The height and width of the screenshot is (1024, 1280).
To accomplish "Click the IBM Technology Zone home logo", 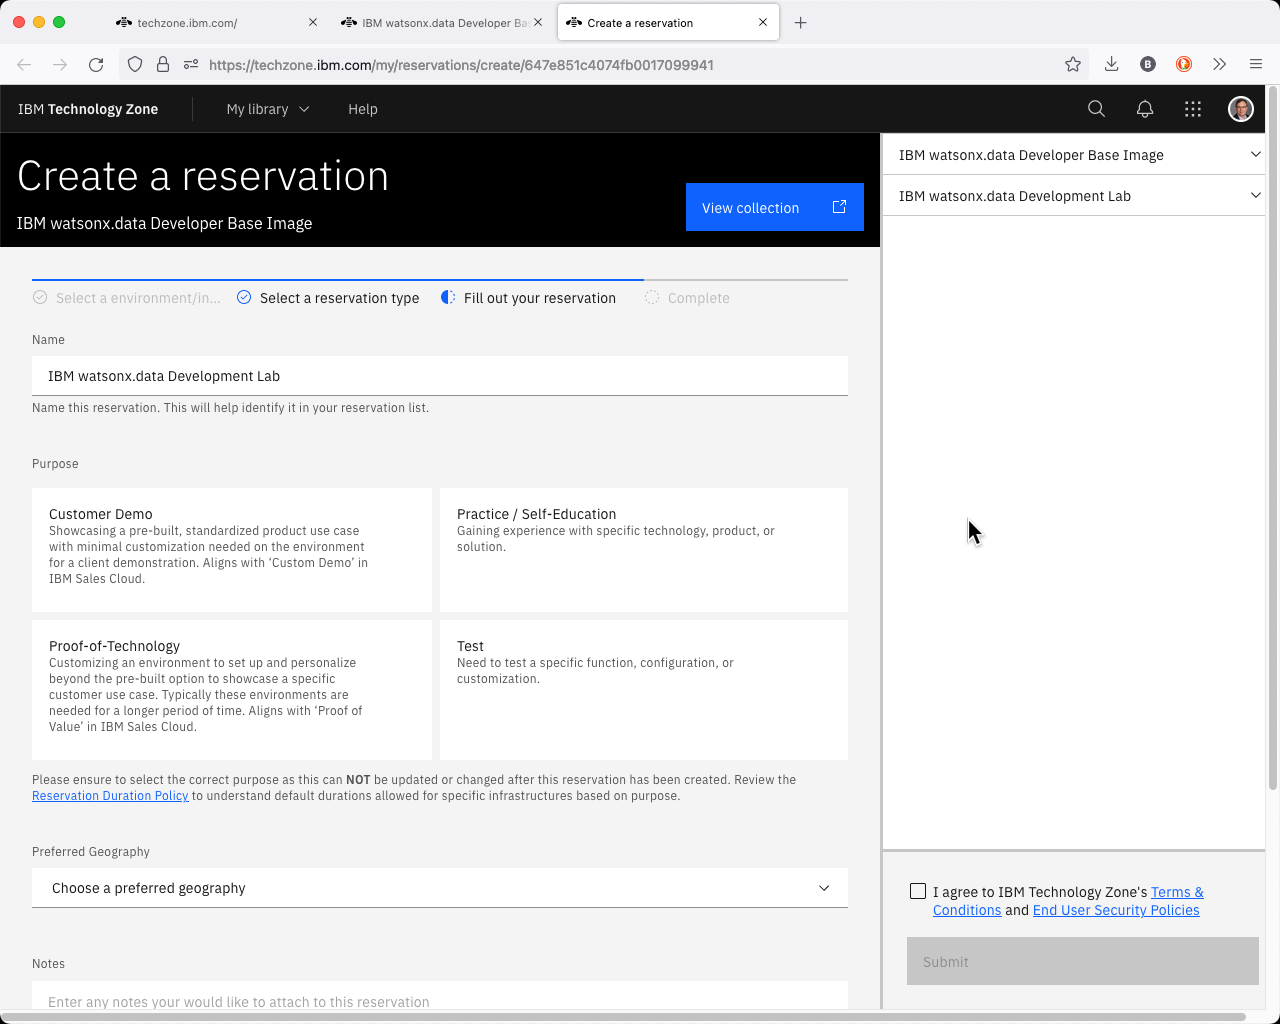I will (88, 109).
